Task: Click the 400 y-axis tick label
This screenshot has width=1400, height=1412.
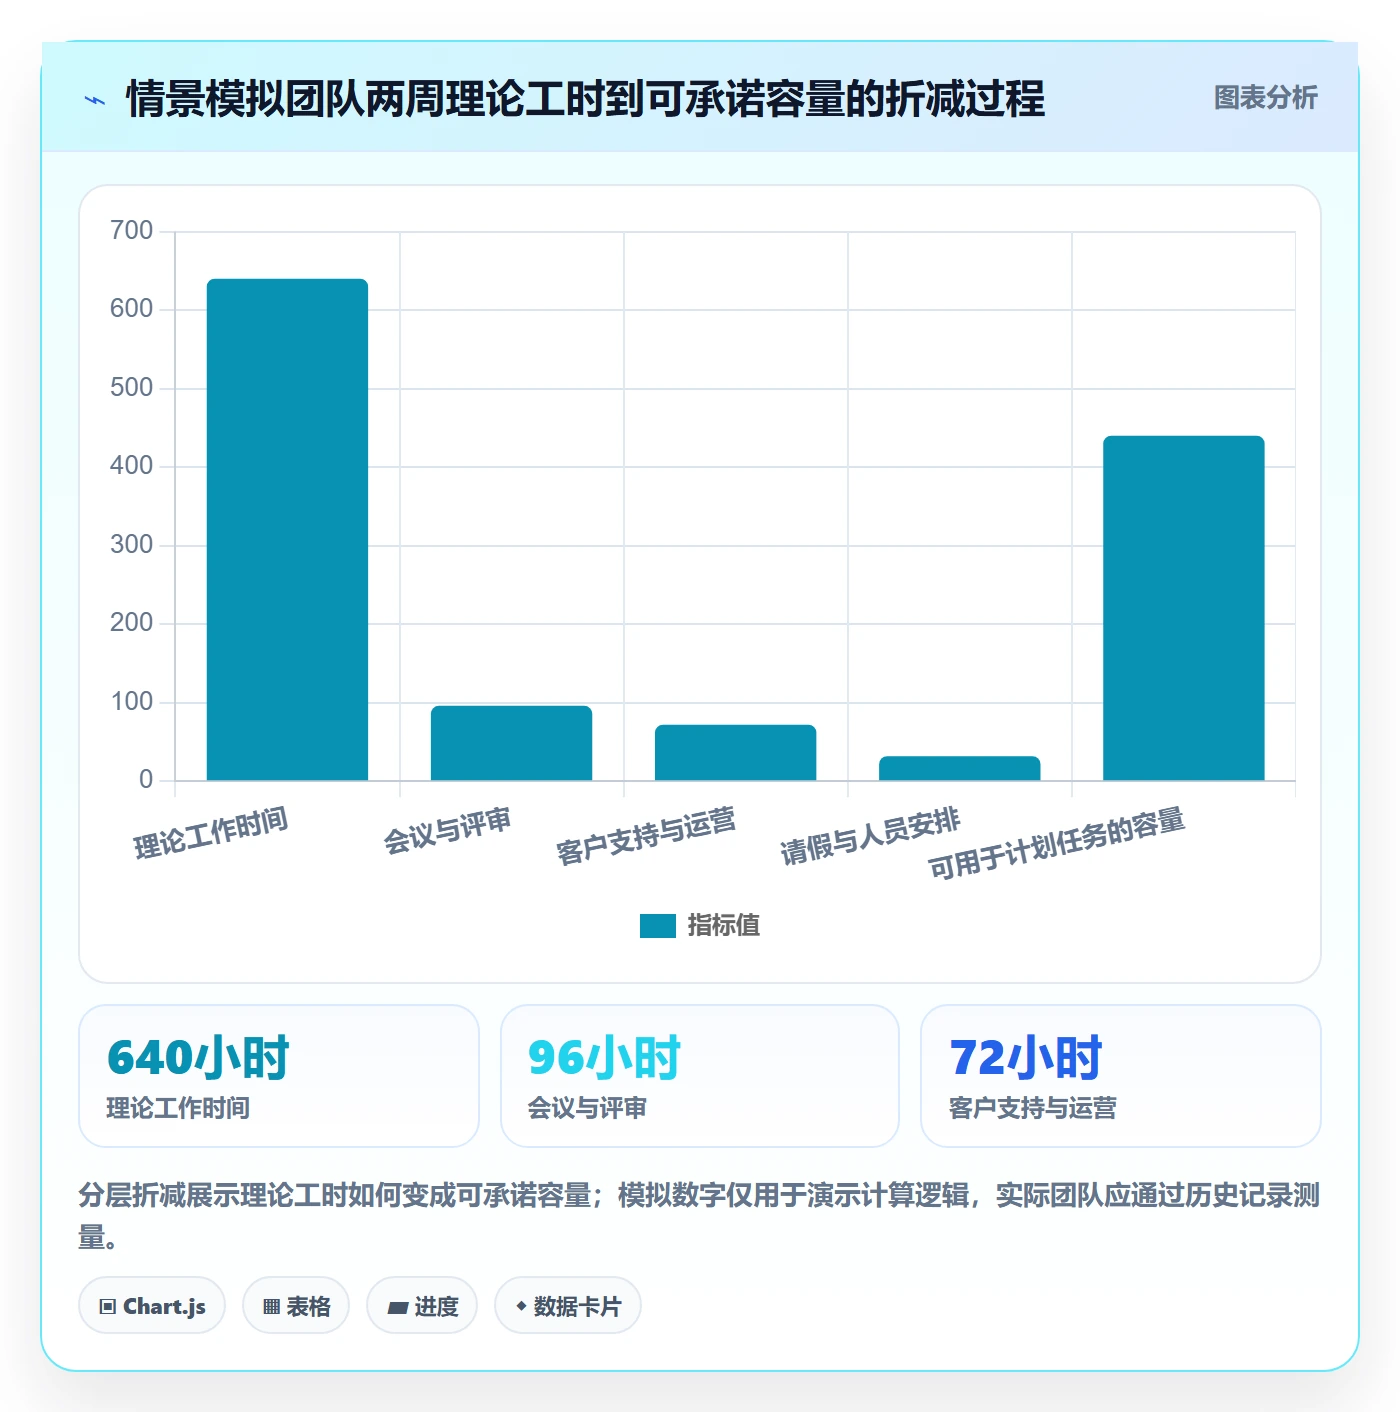Action: (132, 466)
